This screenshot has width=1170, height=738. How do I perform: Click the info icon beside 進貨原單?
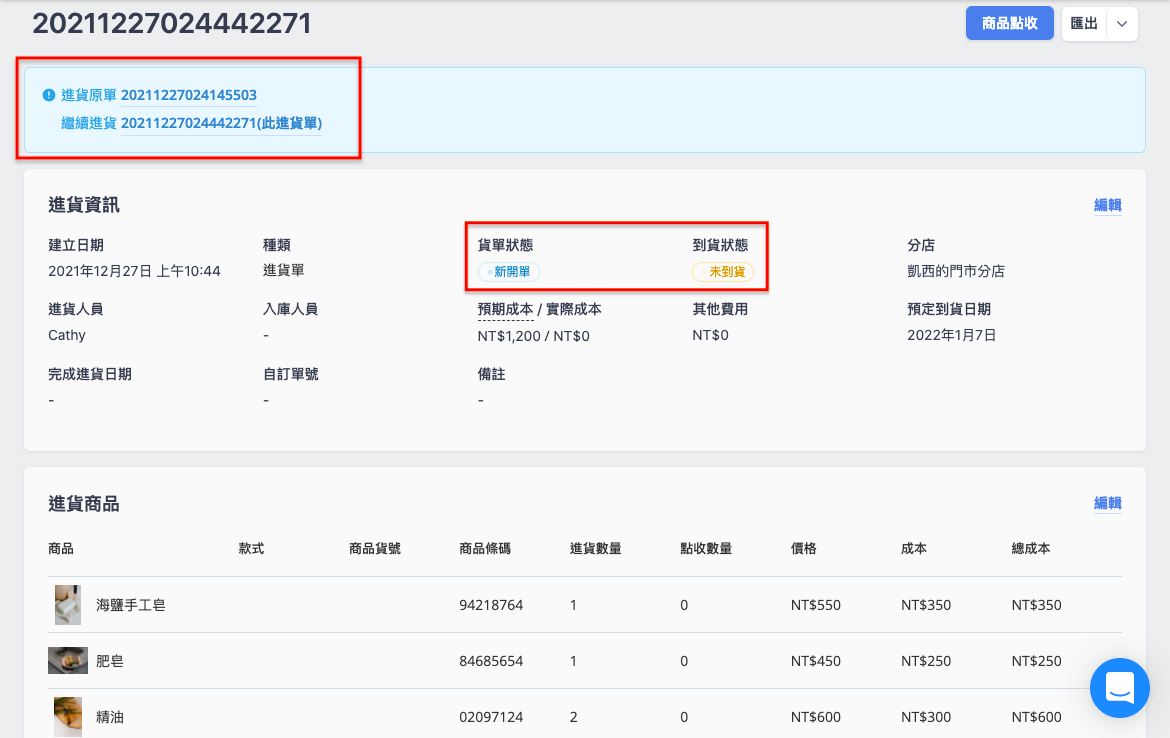[x=49, y=95]
